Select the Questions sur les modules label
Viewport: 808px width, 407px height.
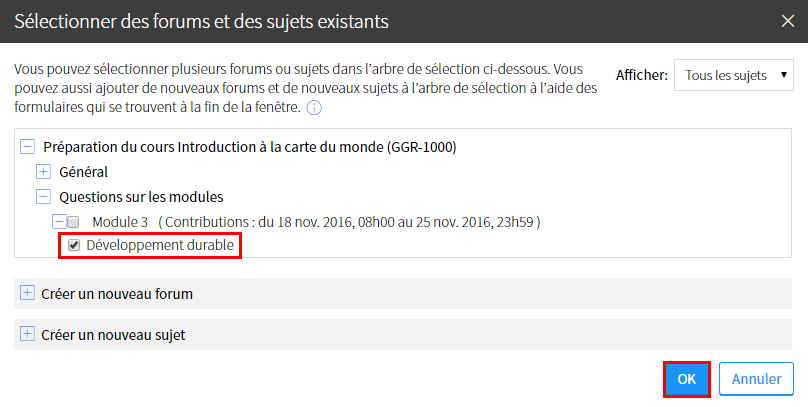(141, 196)
